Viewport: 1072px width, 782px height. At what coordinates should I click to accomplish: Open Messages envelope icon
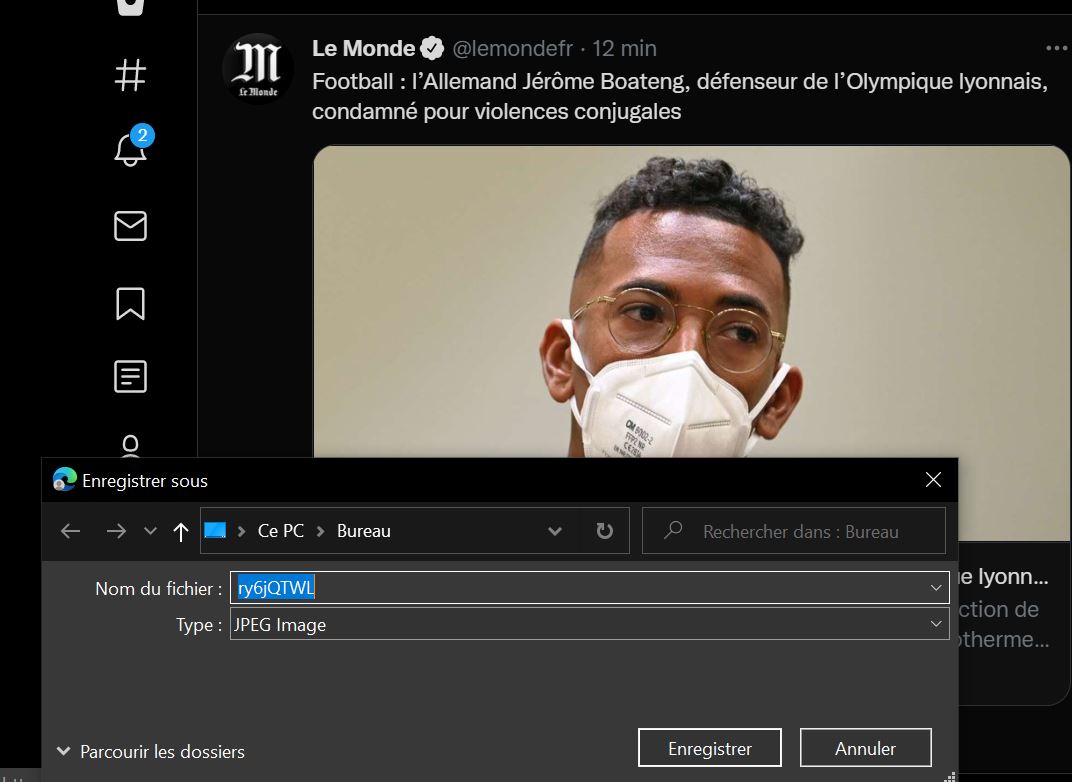click(130, 226)
